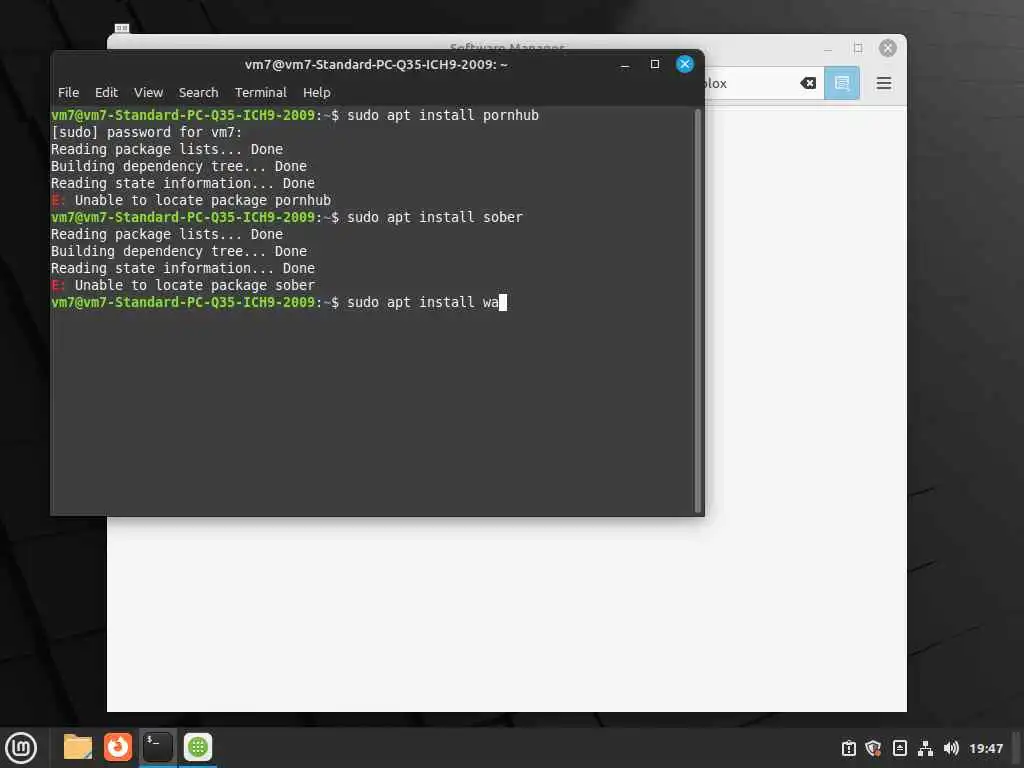Image resolution: width=1024 pixels, height=768 pixels.
Task: Open the terminal Search menu
Action: pos(199,92)
